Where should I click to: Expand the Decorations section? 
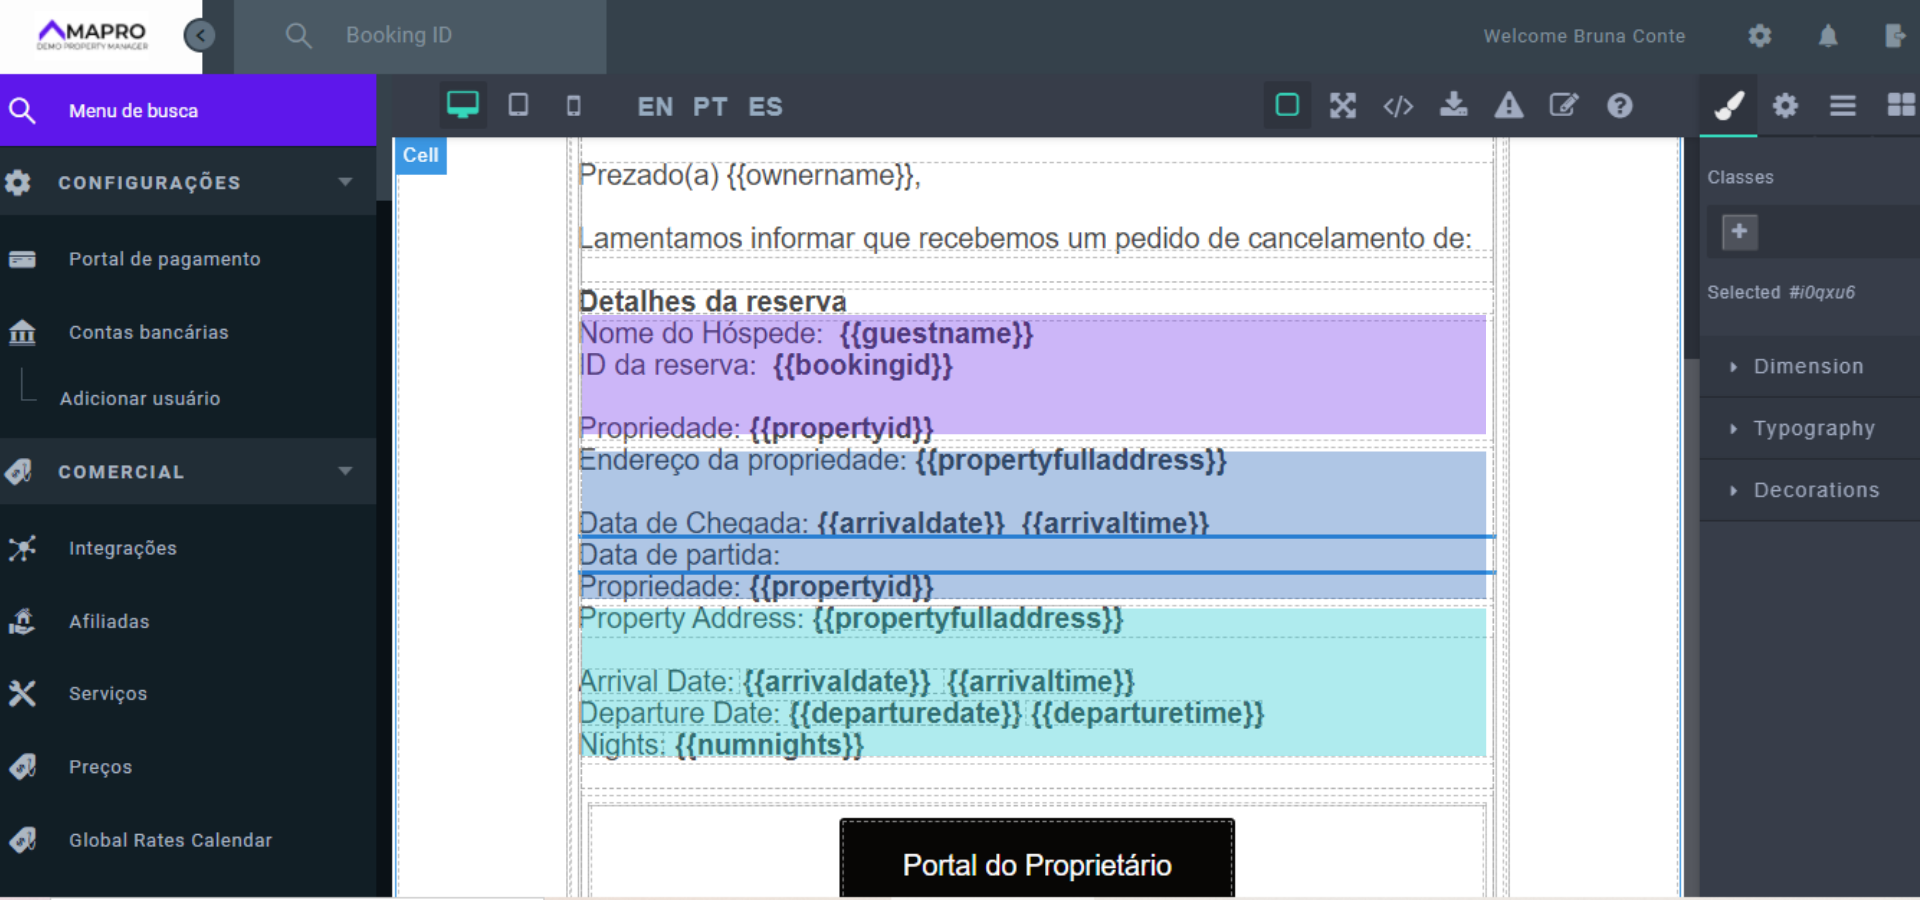pos(1816,489)
